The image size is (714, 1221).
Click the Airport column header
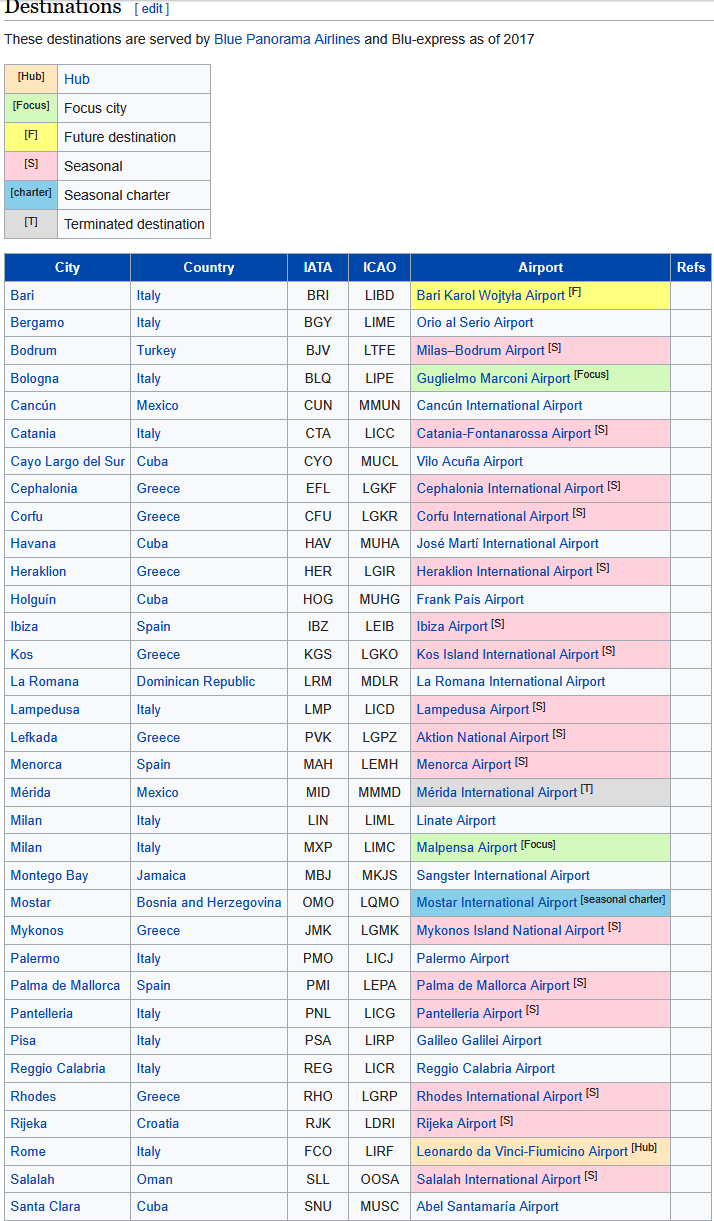click(540, 267)
